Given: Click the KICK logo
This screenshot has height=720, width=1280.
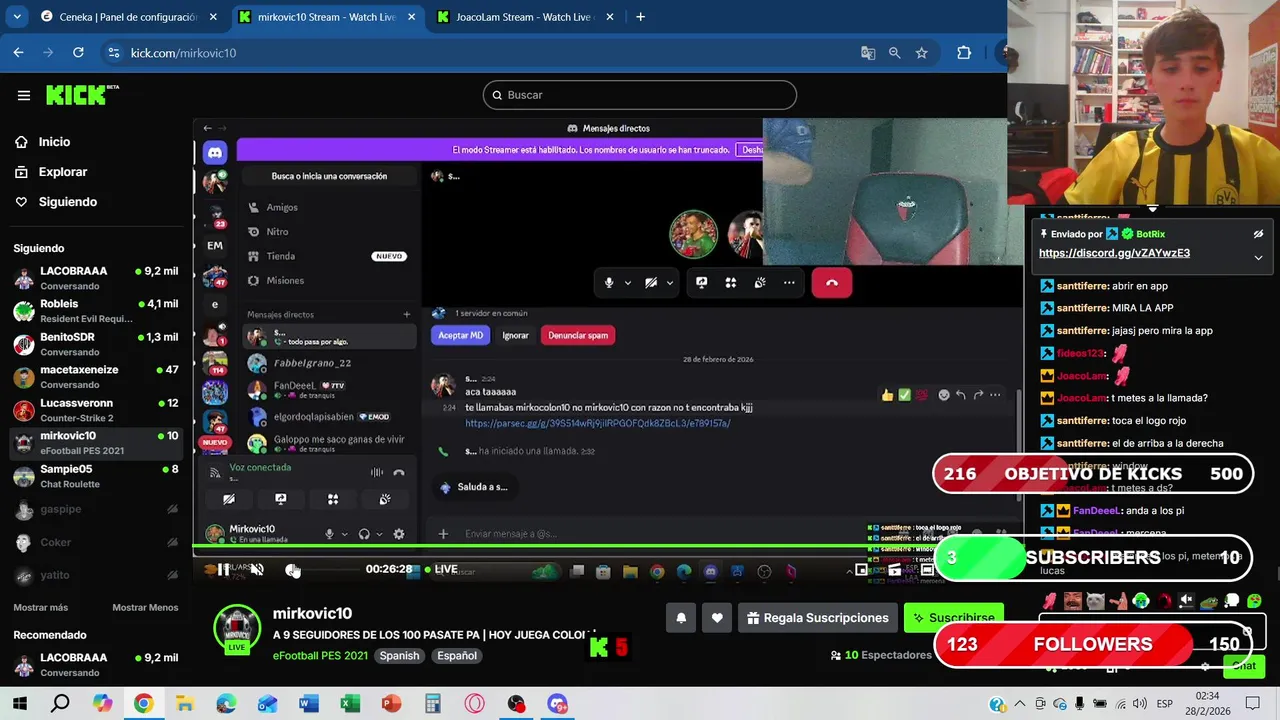Looking at the screenshot, I should pos(82,95).
